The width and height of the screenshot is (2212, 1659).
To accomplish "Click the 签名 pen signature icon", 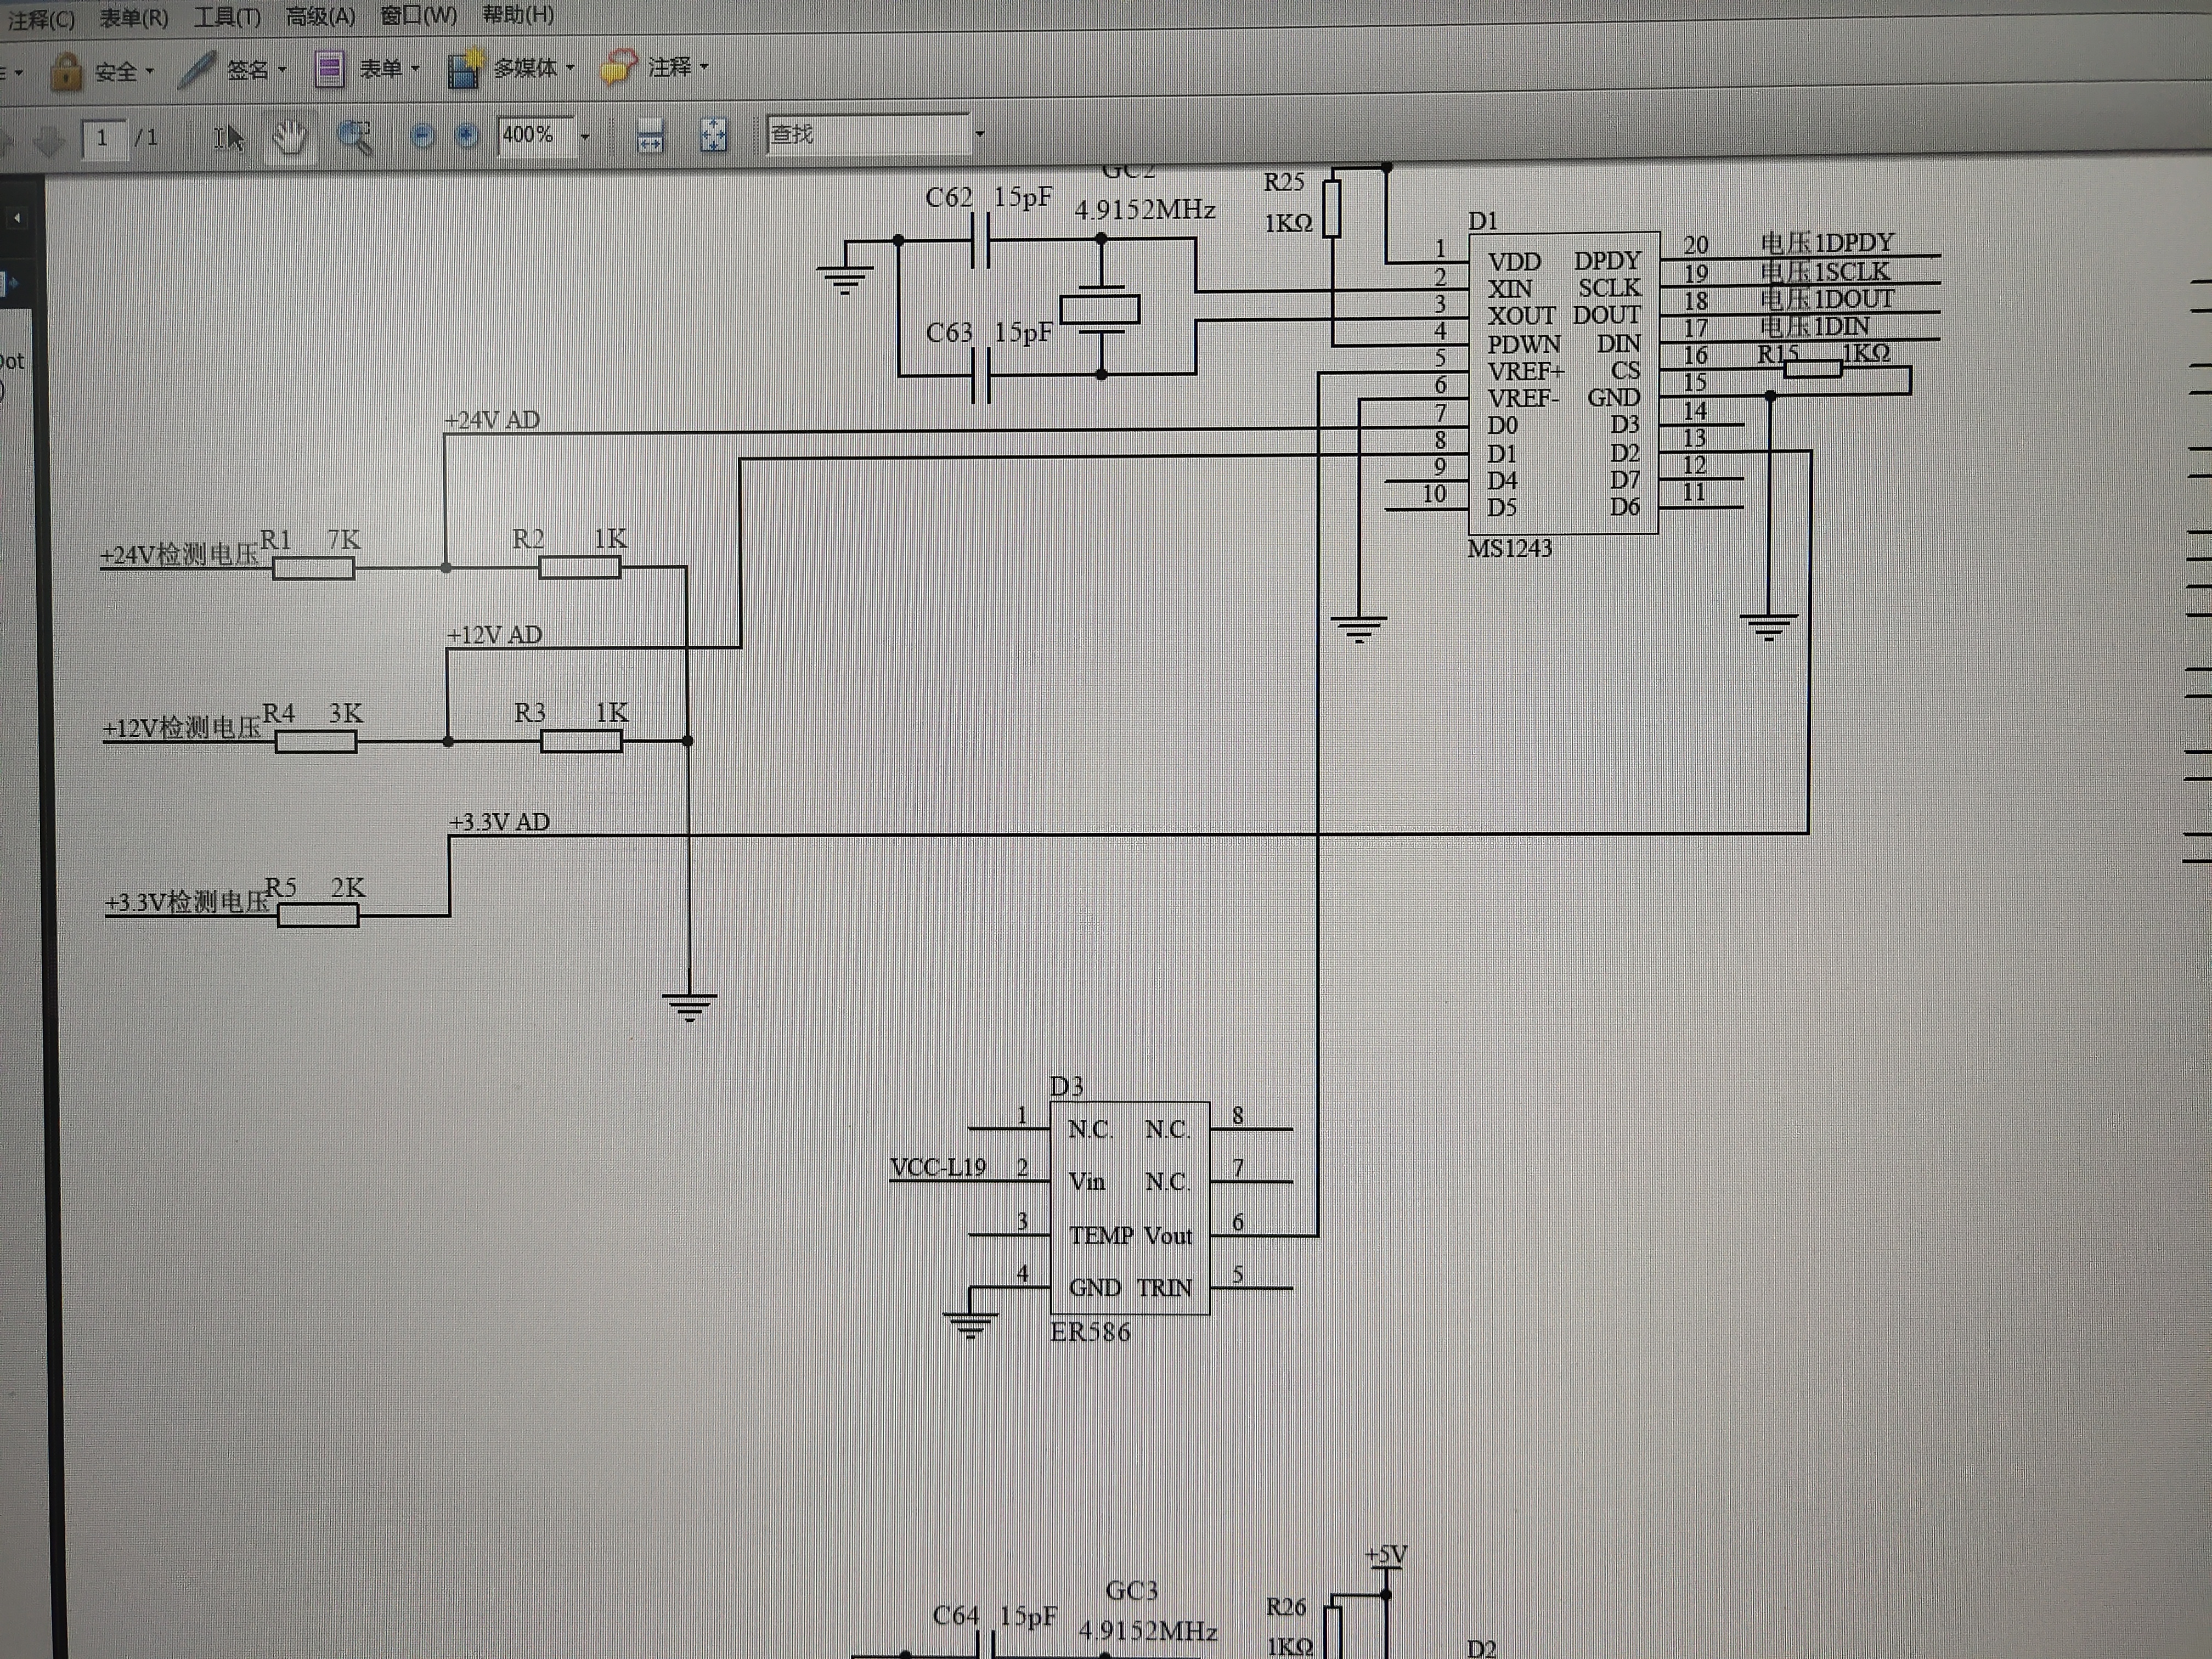I will point(197,70).
